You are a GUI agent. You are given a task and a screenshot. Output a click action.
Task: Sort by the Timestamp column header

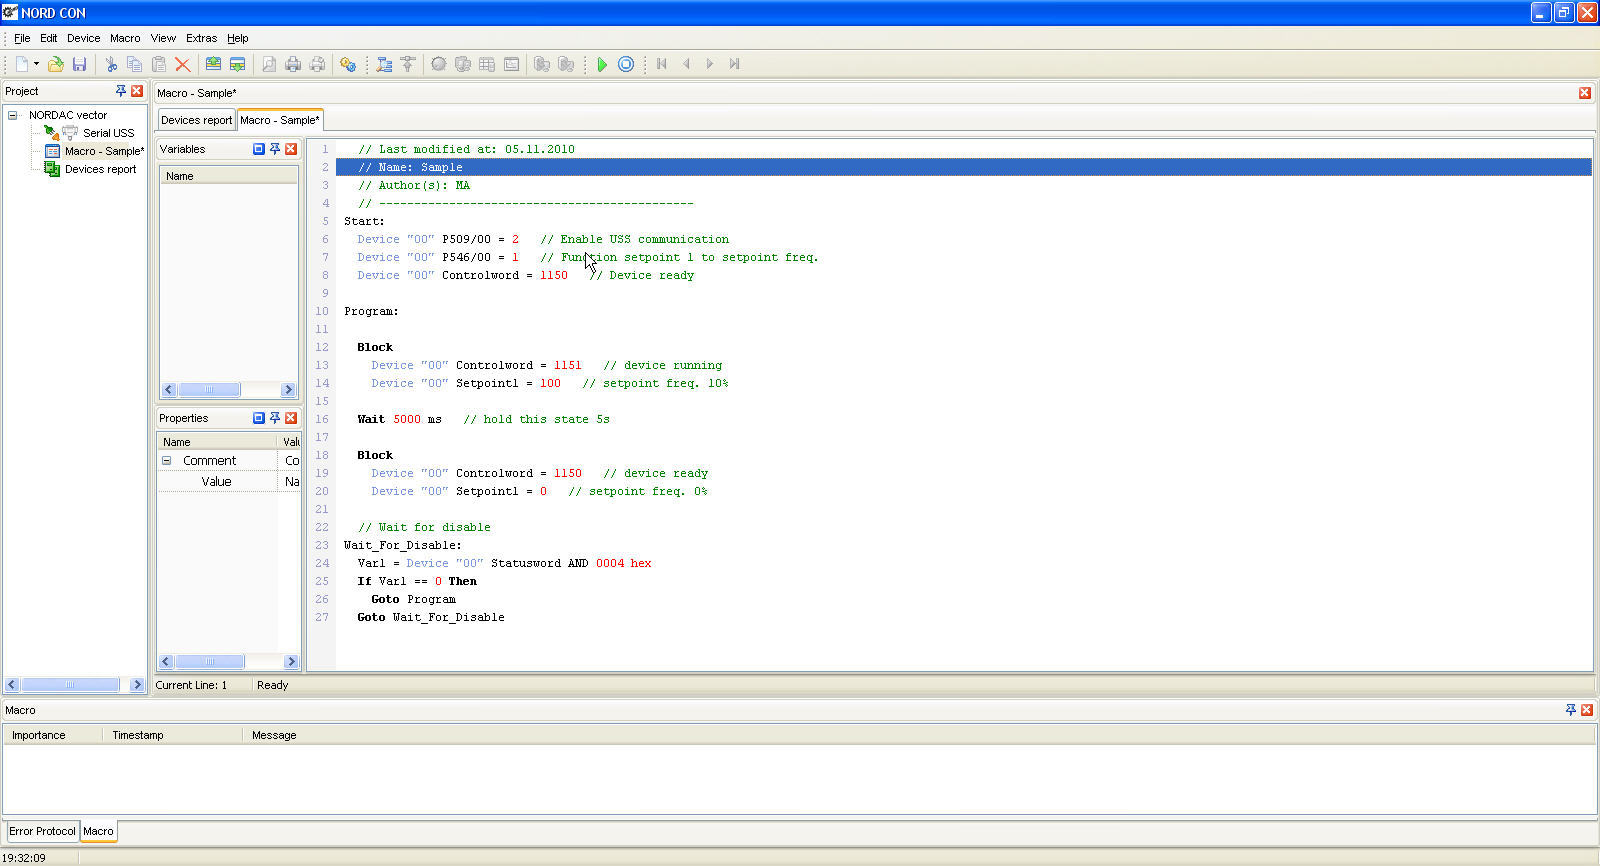(x=172, y=735)
